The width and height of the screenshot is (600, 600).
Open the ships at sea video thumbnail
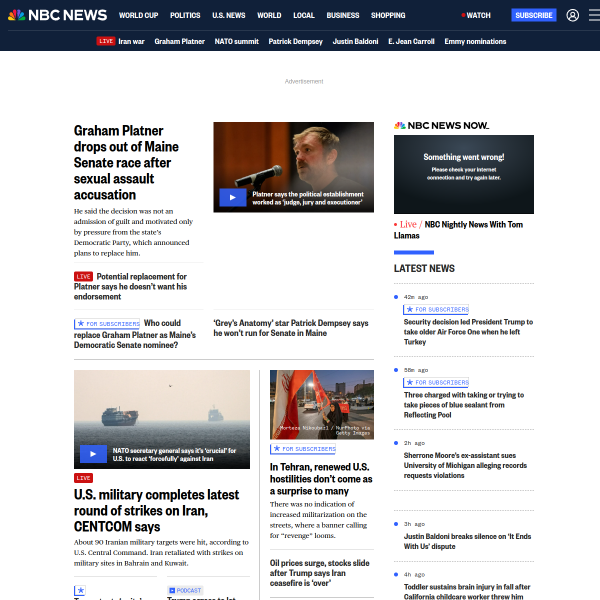point(162,419)
